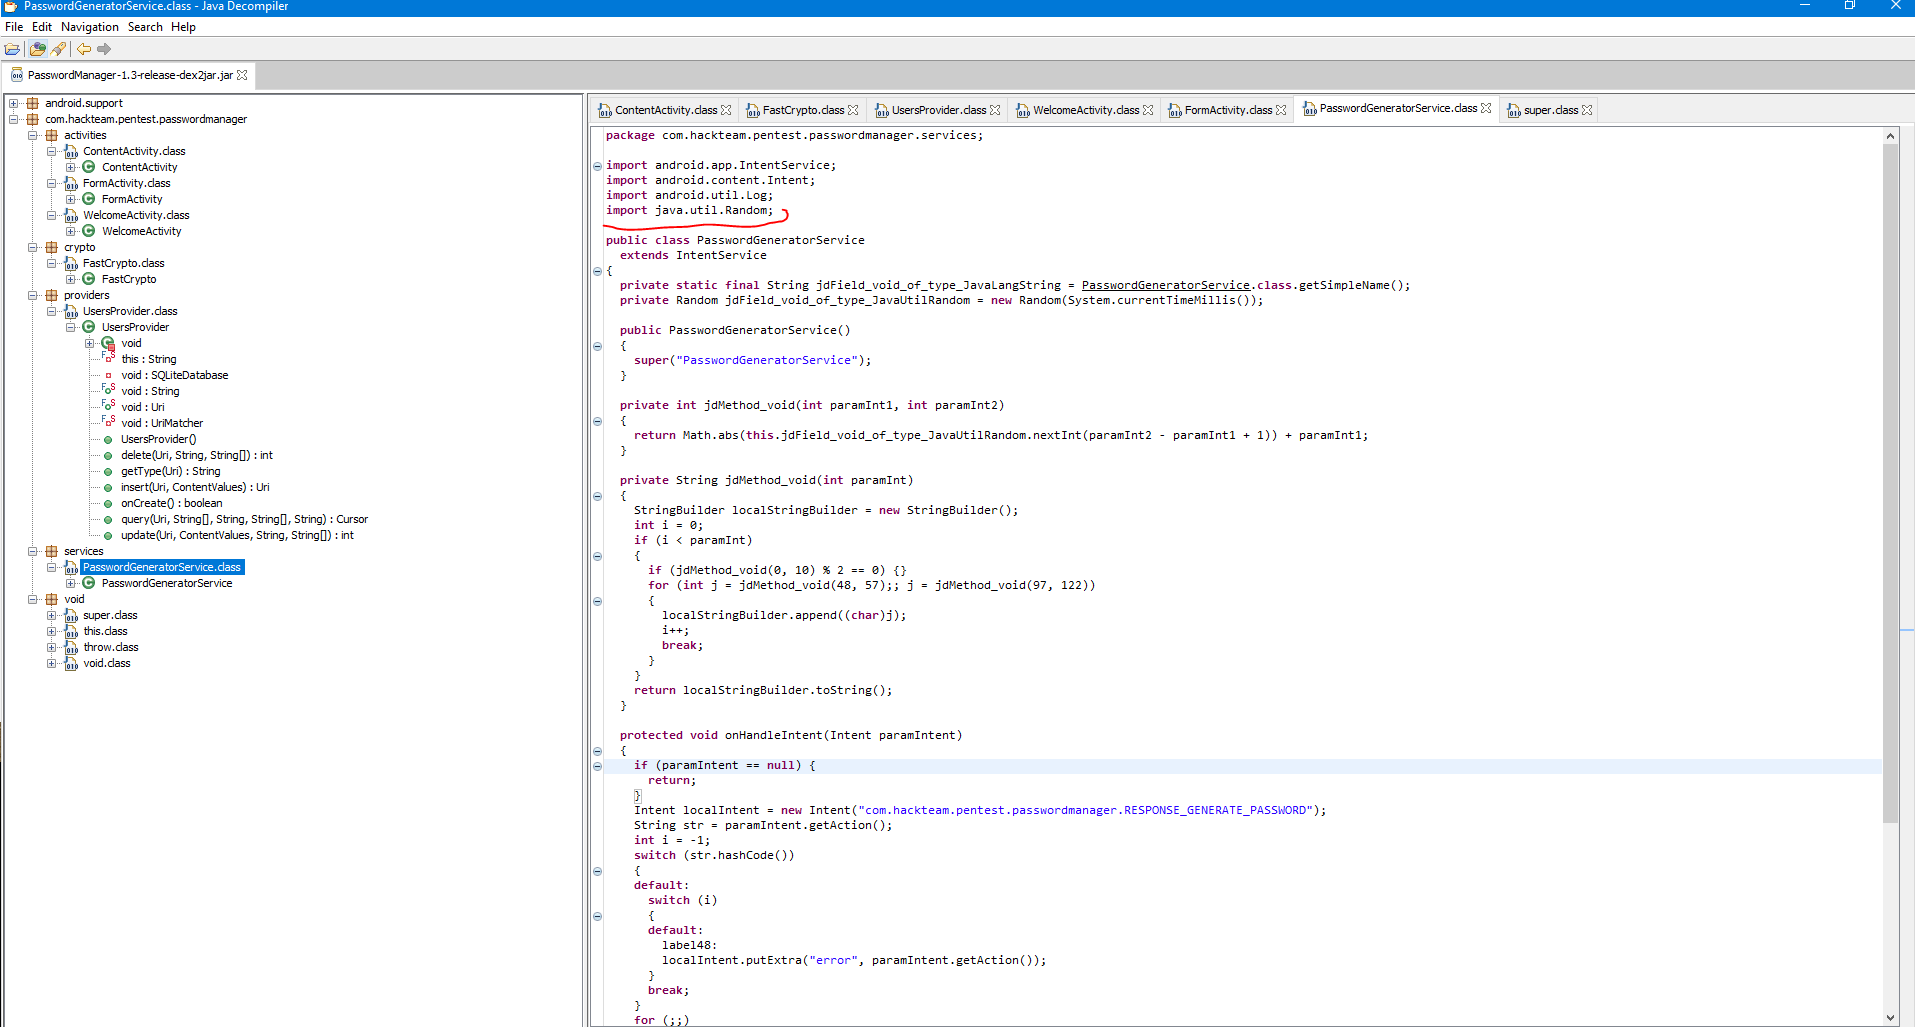The image size is (1915, 1027).
Task: Go back using the Backward arrow icon
Action: point(84,49)
